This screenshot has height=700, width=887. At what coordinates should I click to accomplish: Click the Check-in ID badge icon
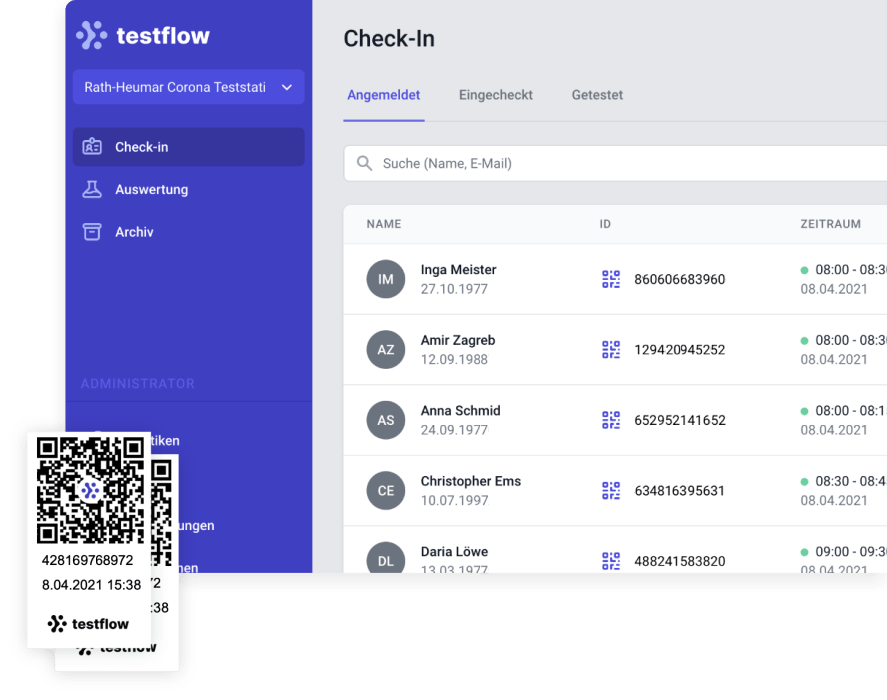pos(92,147)
